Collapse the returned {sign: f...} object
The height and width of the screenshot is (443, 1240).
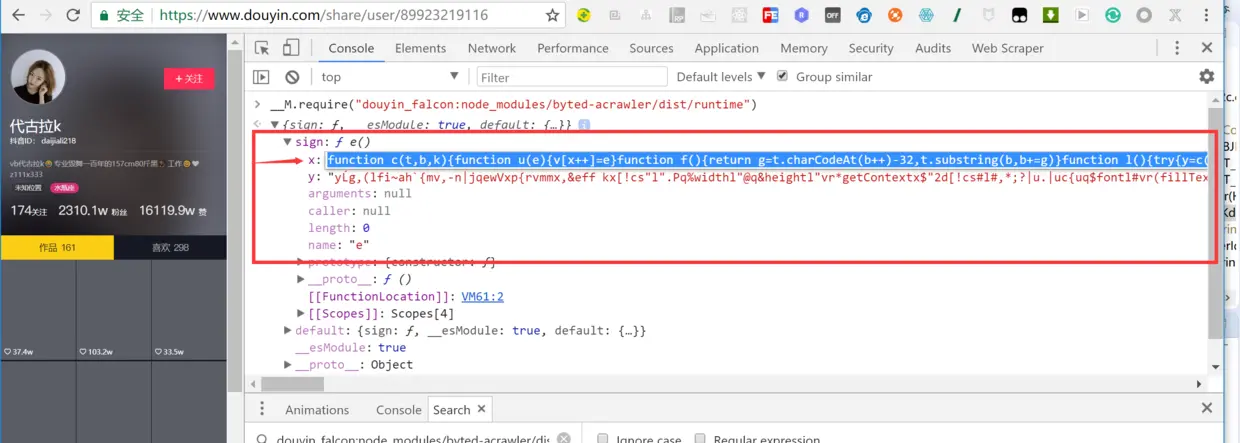(x=276, y=125)
